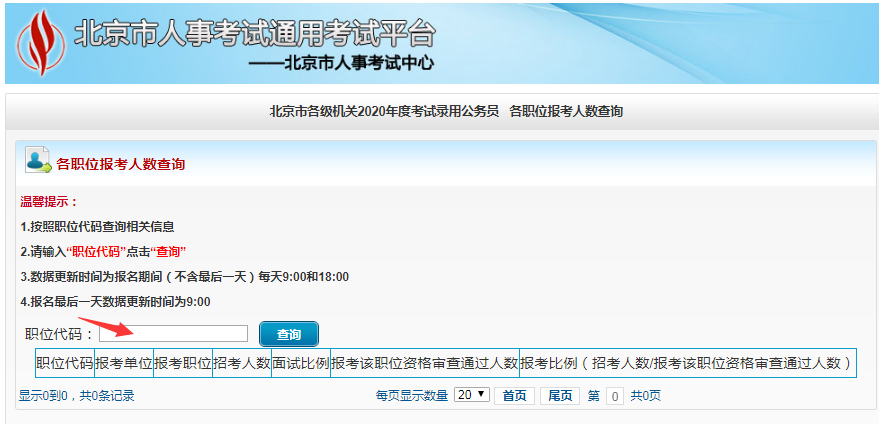
Task: Click tip 1 按照职位代码查询相关信息
Action: (98, 227)
